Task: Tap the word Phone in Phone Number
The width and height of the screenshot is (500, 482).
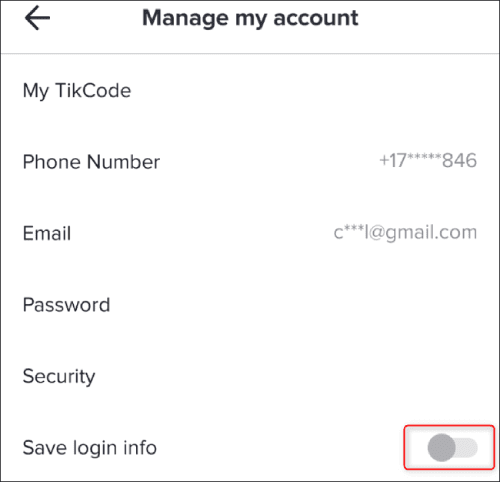Action: (52, 162)
